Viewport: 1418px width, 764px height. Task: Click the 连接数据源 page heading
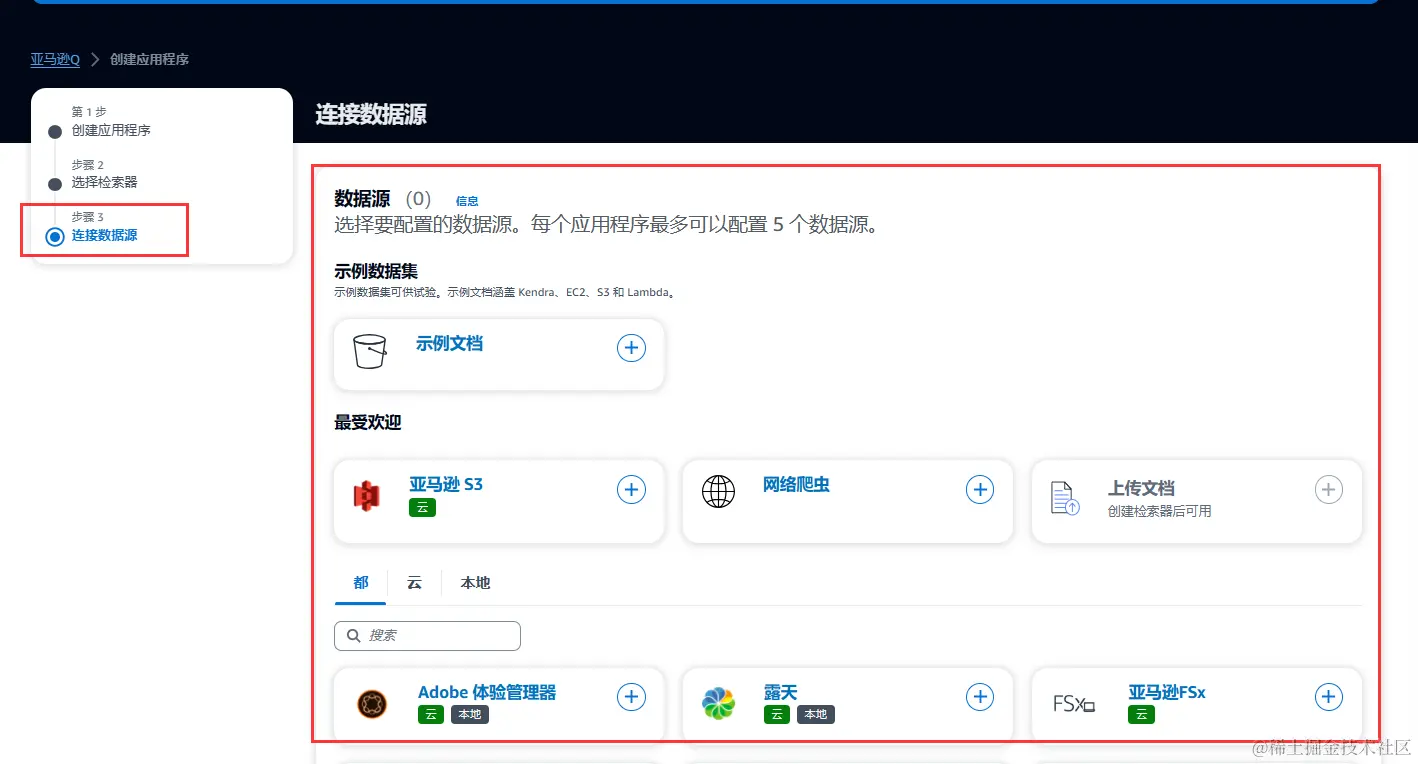click(x=371, y=114)
